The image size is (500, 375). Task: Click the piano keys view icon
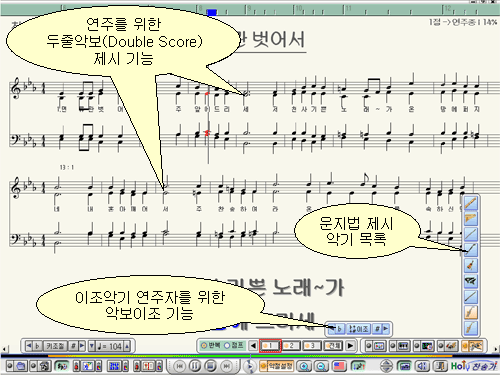[403, 346]
